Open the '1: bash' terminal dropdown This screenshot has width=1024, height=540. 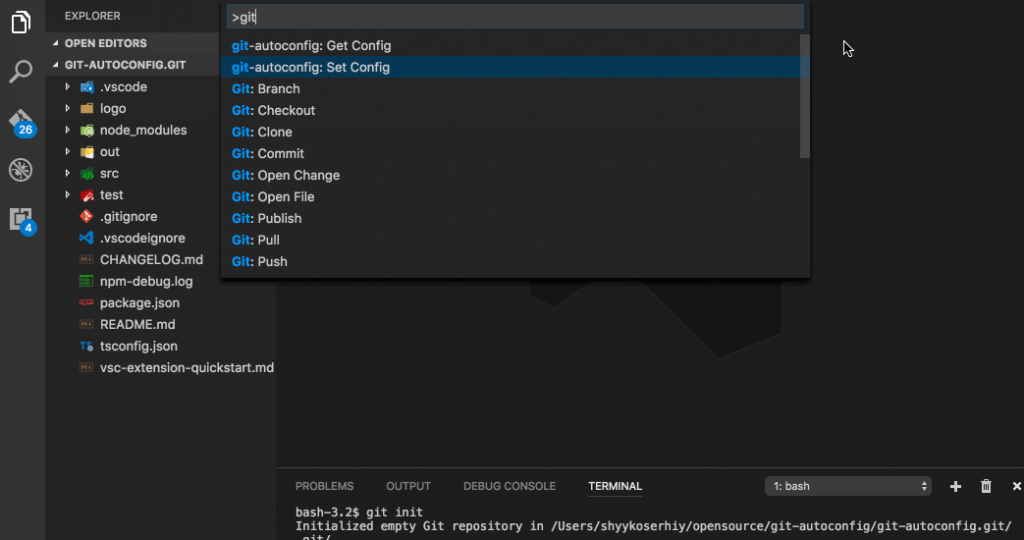coord(848,486)
